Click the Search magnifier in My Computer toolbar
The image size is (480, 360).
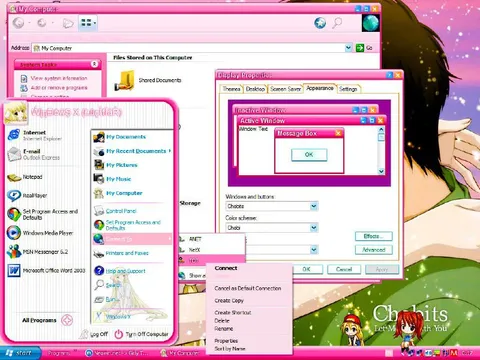[x=337, y=23]
